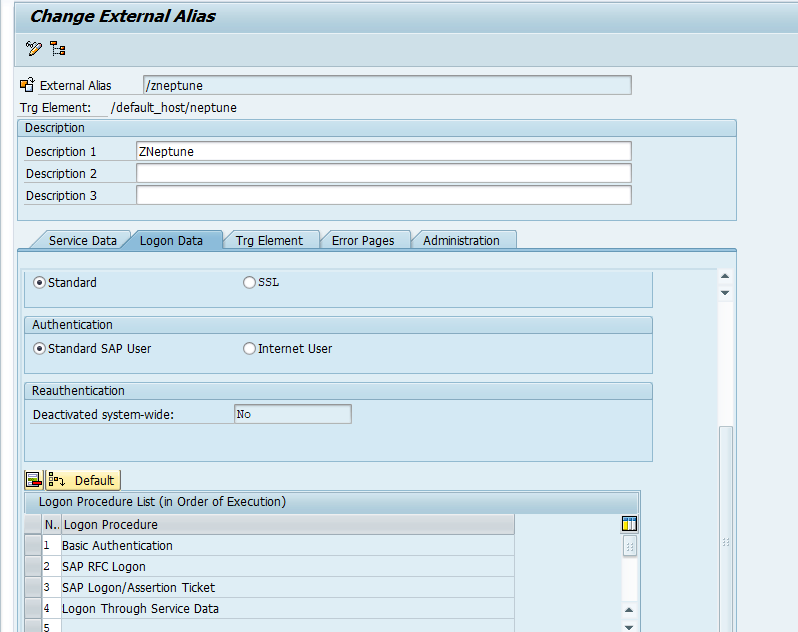Choose Internet User authentication
The width and height of the screenshot is (798, 632).
point(249,349)
